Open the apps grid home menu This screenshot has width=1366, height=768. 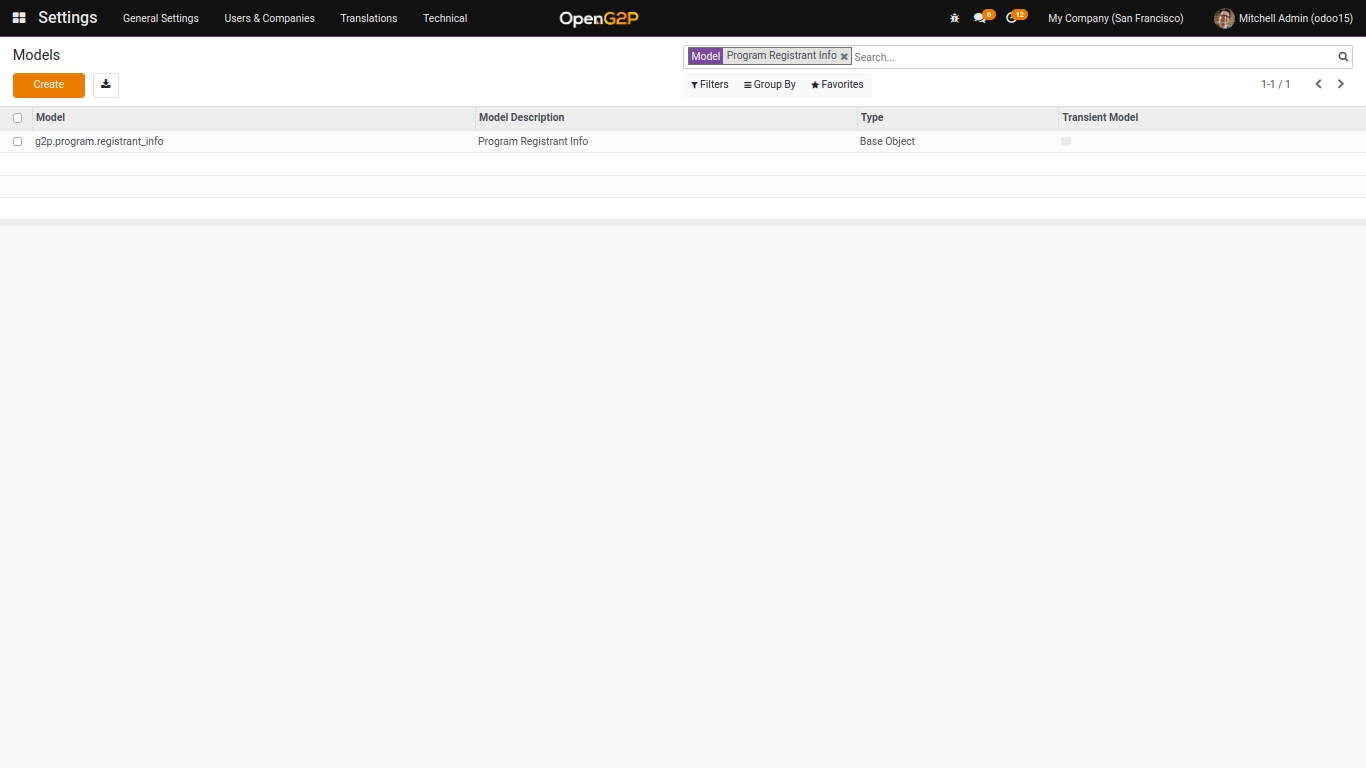19,18
